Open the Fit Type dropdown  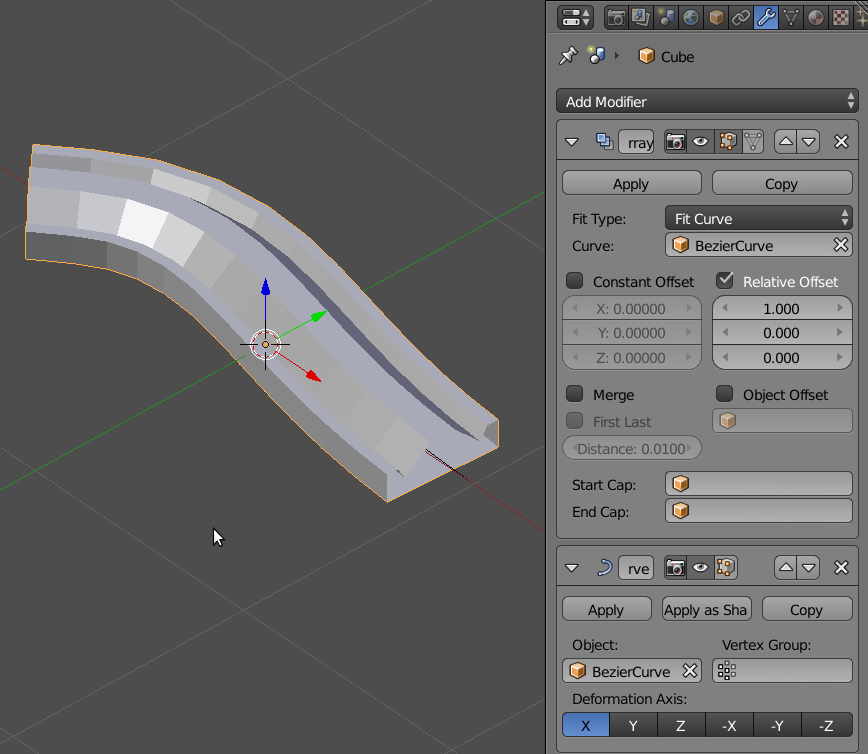tap(758, 217)
